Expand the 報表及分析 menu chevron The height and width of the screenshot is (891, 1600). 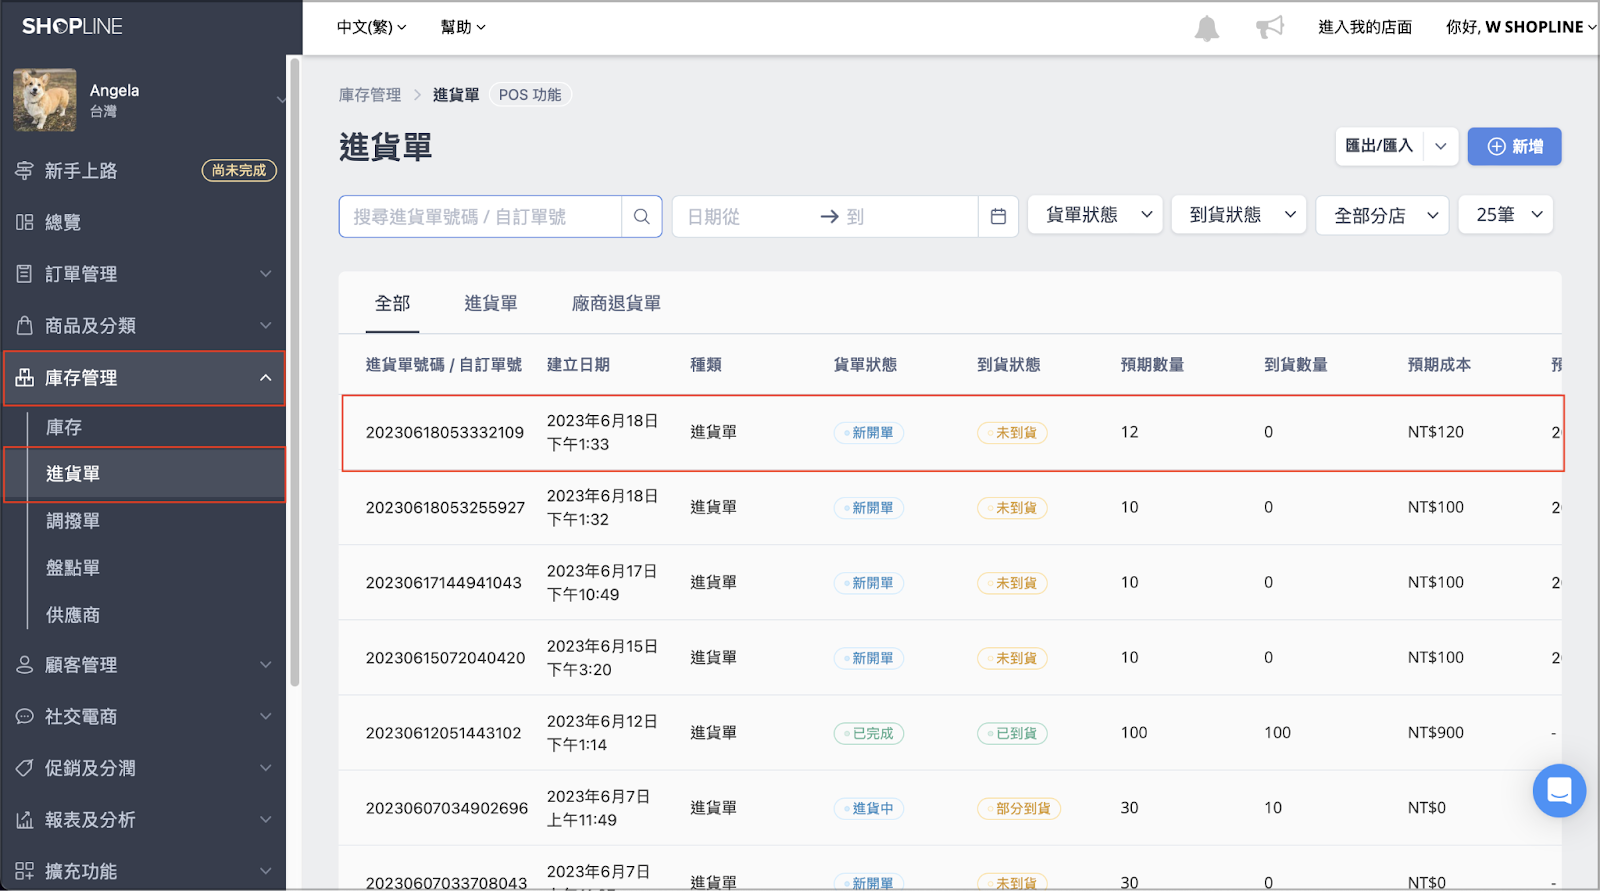(266, 820)
